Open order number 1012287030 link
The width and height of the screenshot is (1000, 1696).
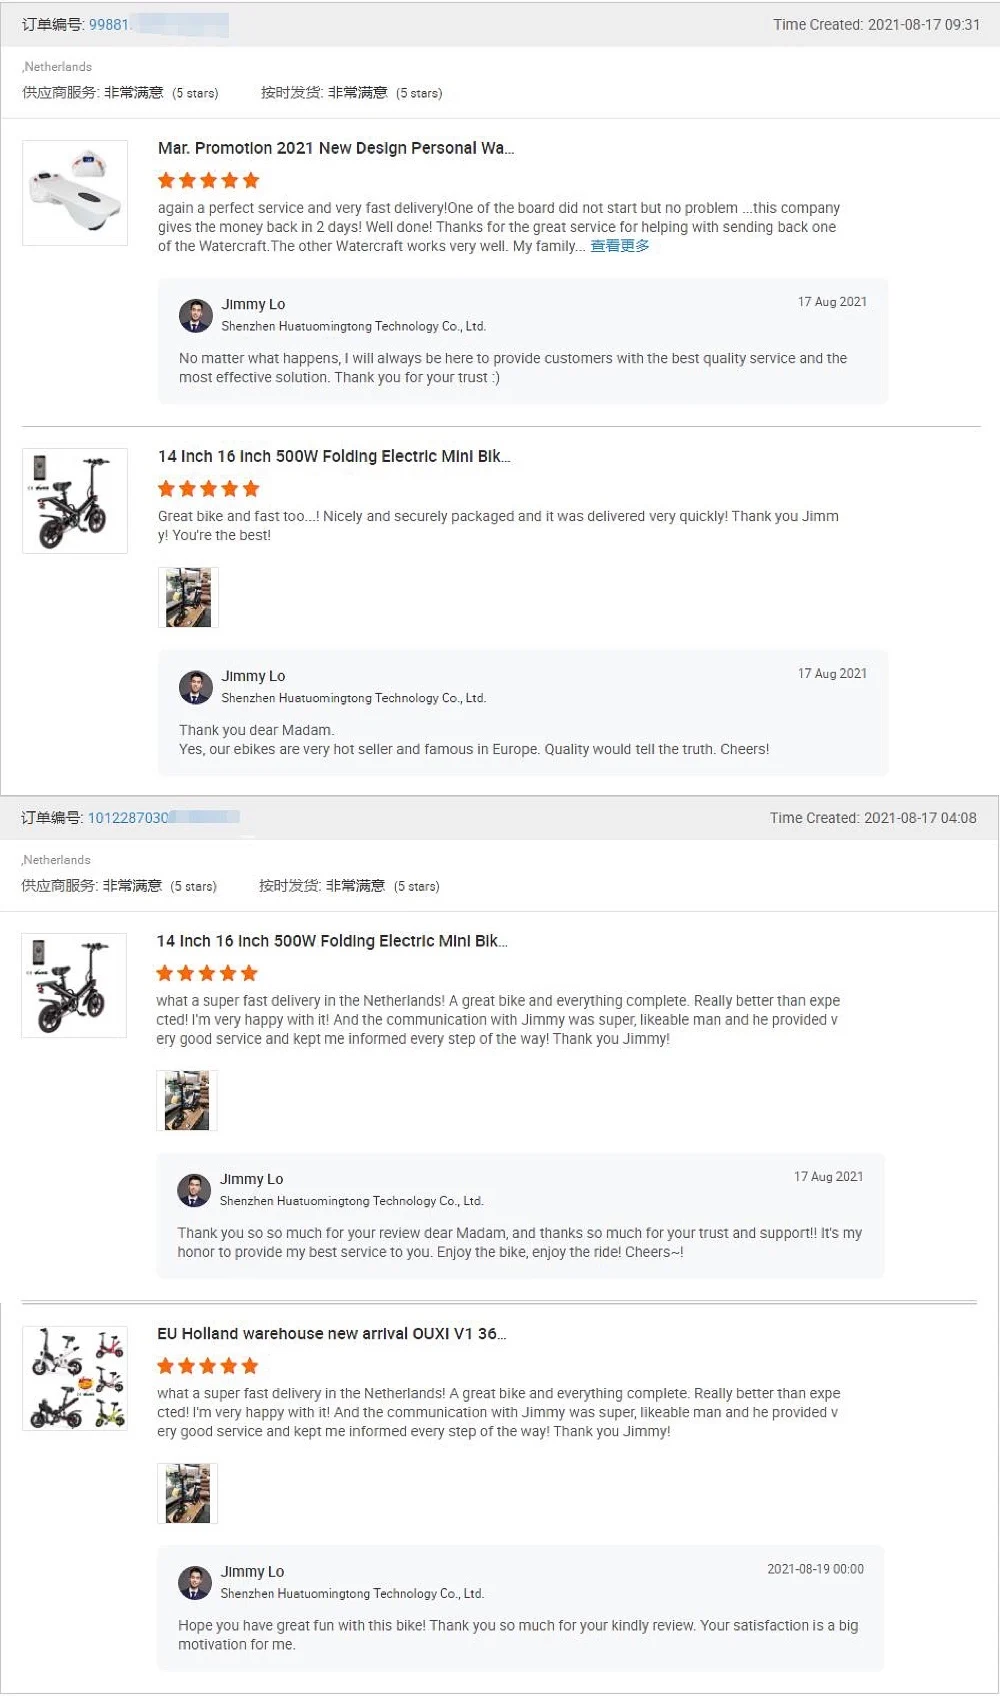click(x=128, y=818)
